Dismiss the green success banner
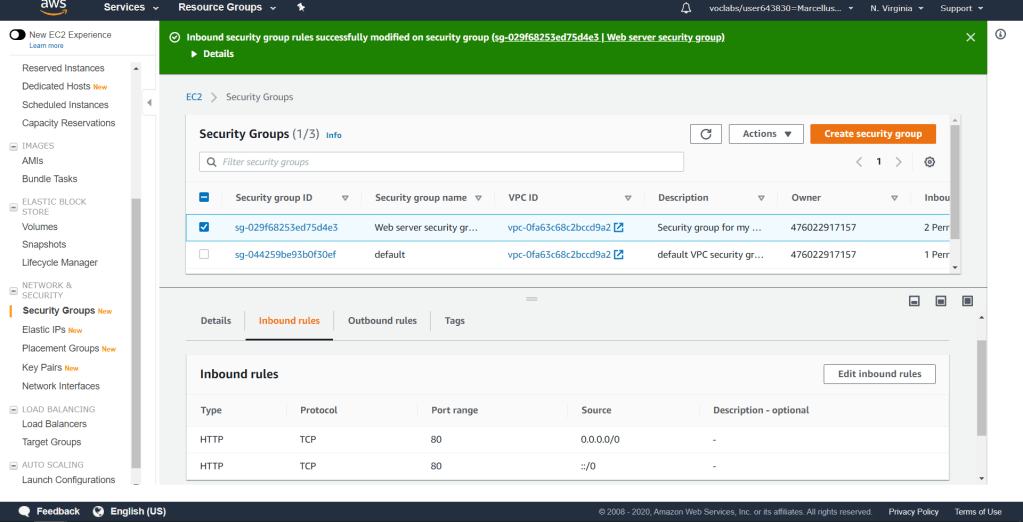 [970, 37]
